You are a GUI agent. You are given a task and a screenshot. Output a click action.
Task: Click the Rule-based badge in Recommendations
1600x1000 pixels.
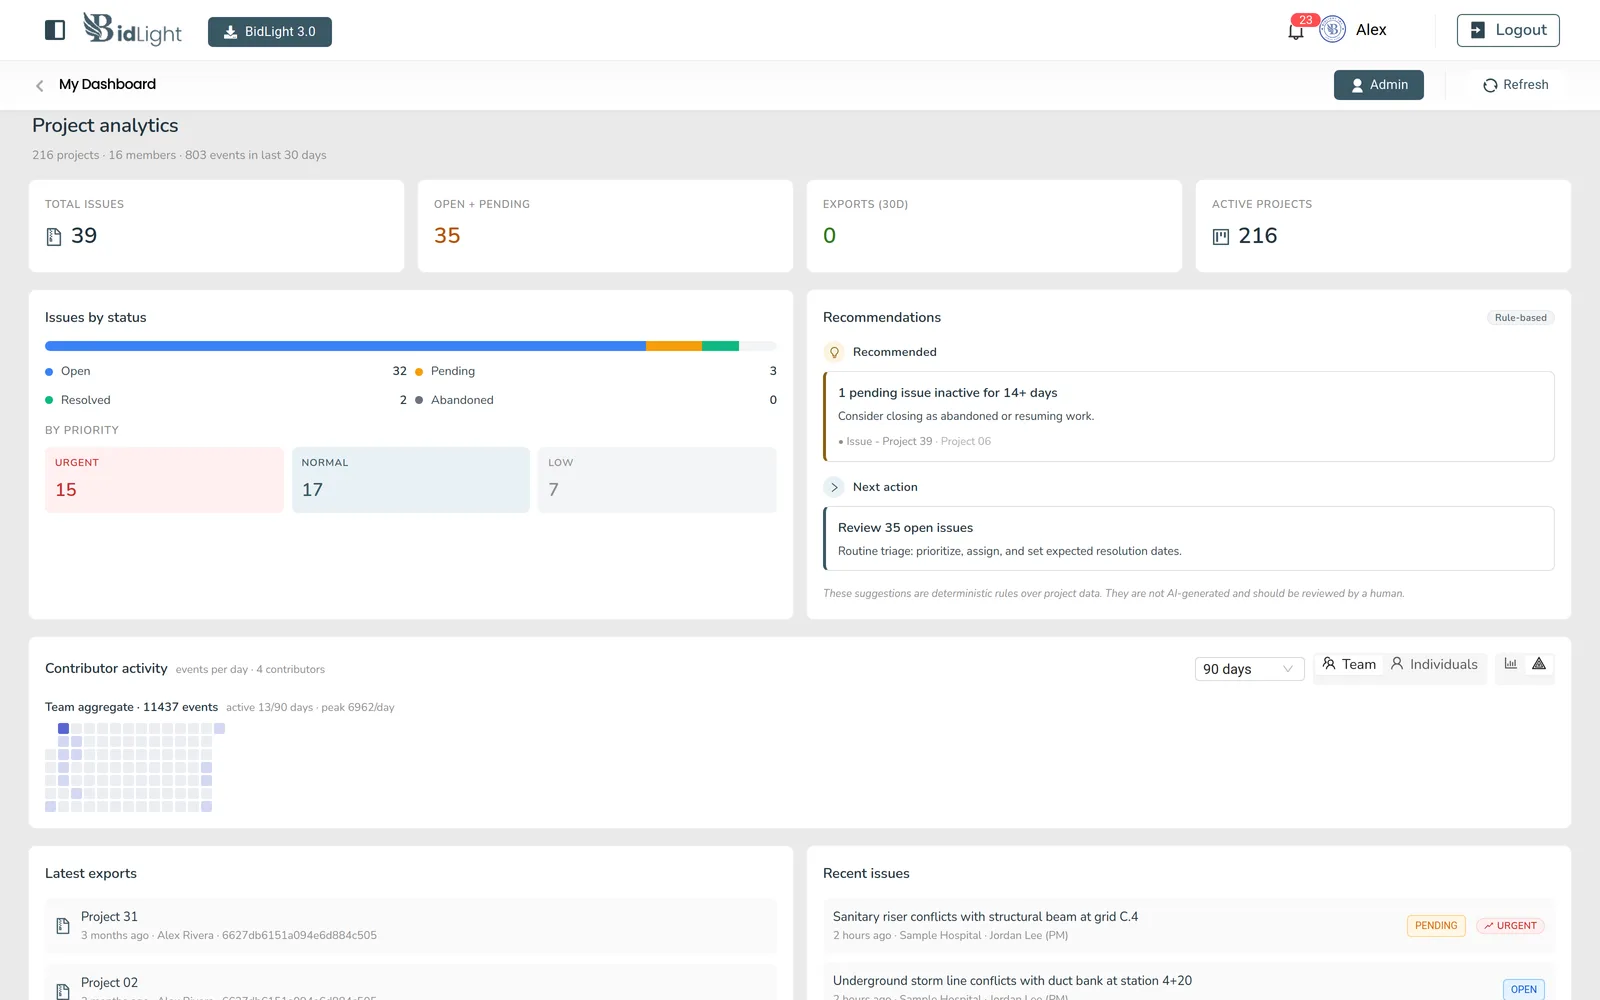coord(1520,318)
